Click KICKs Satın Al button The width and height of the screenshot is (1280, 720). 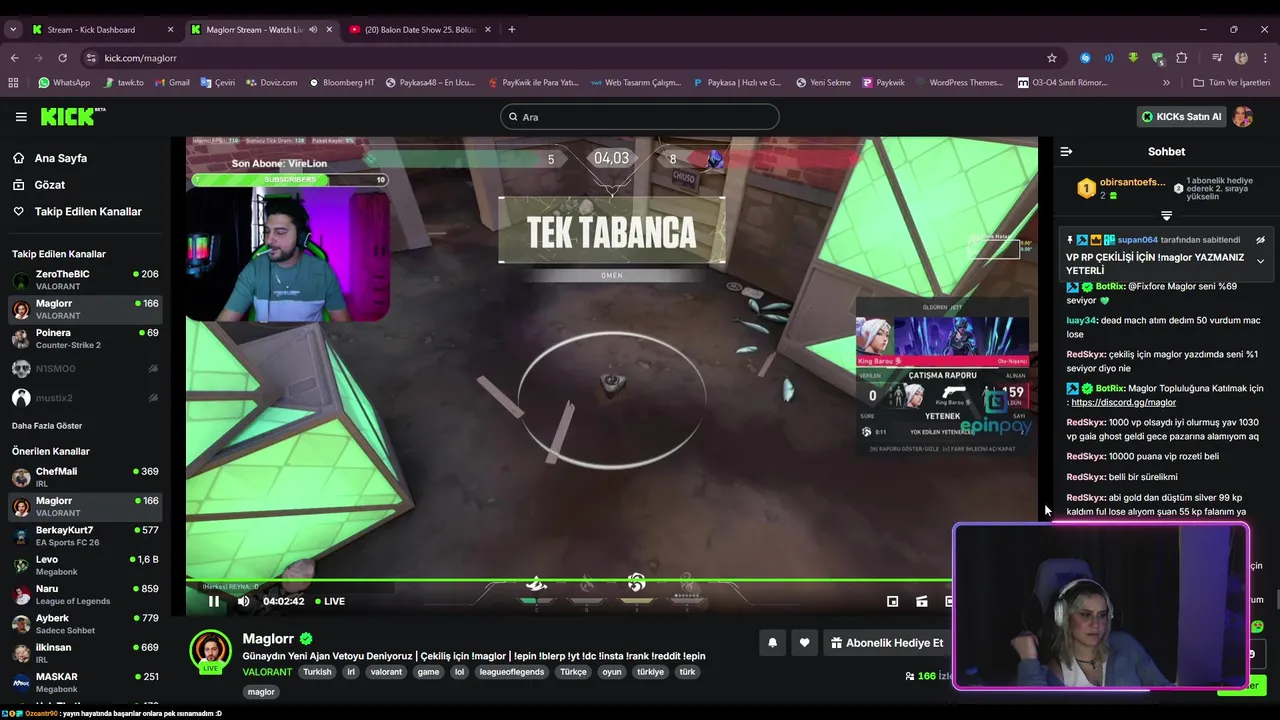coord(1181,117)
